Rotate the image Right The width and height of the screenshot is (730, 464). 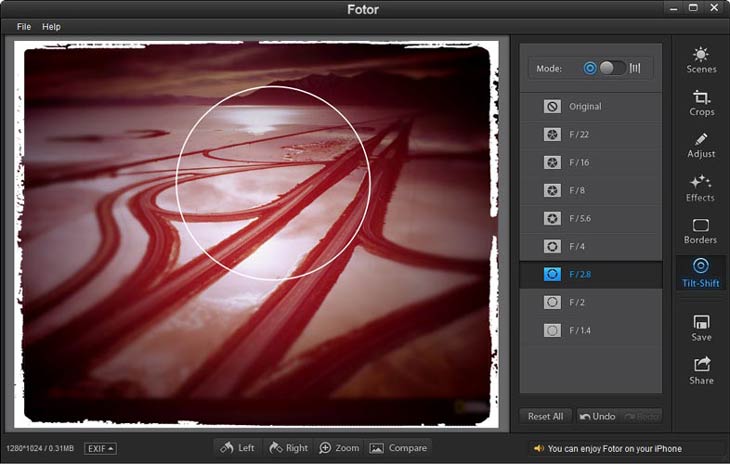[288, 448]
